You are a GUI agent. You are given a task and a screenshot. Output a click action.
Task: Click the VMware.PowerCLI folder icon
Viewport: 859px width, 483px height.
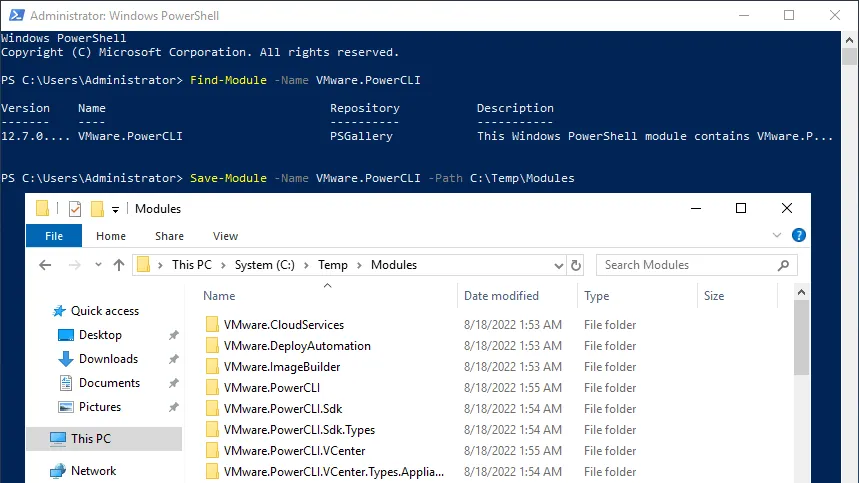(212, 388)
